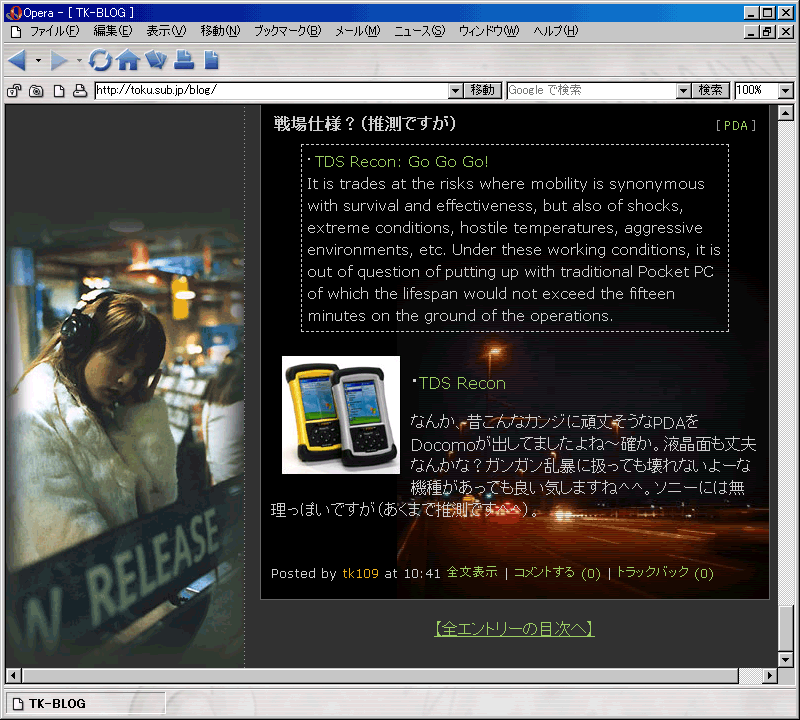Go back with the Back arrow
Viewport: 800px width, 720px height.
[17, 60]
